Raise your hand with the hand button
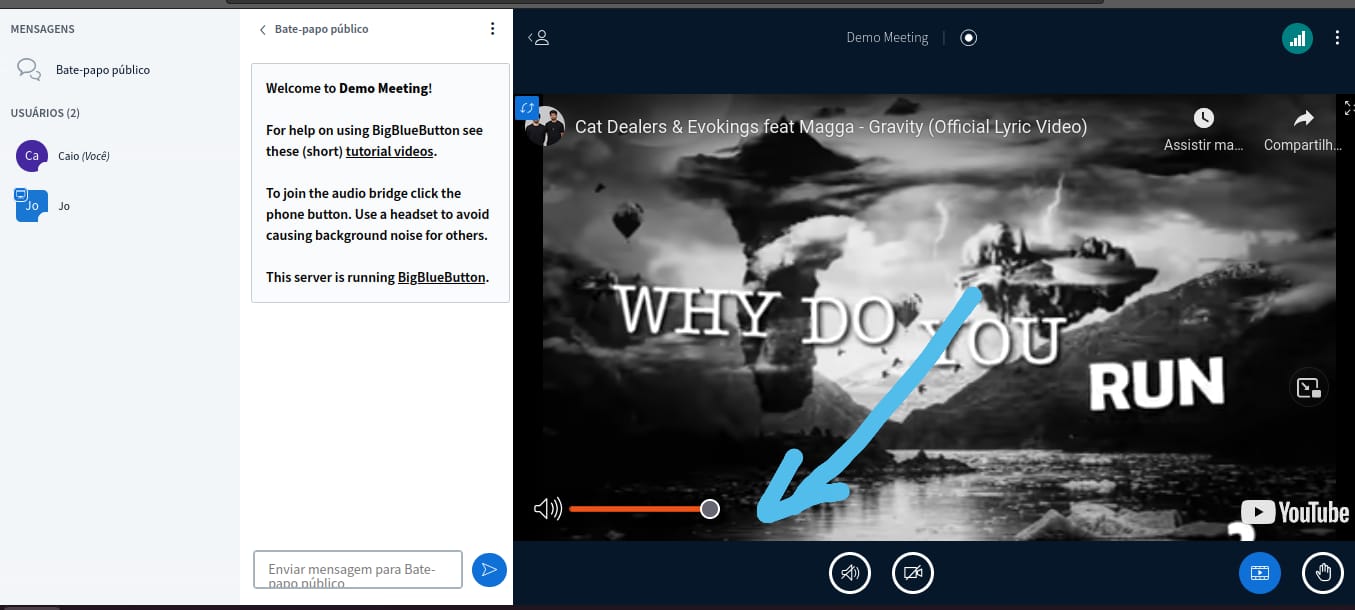Viewport: 1355px width, 610px height. pyautogui.click(x=1323, y=573)
